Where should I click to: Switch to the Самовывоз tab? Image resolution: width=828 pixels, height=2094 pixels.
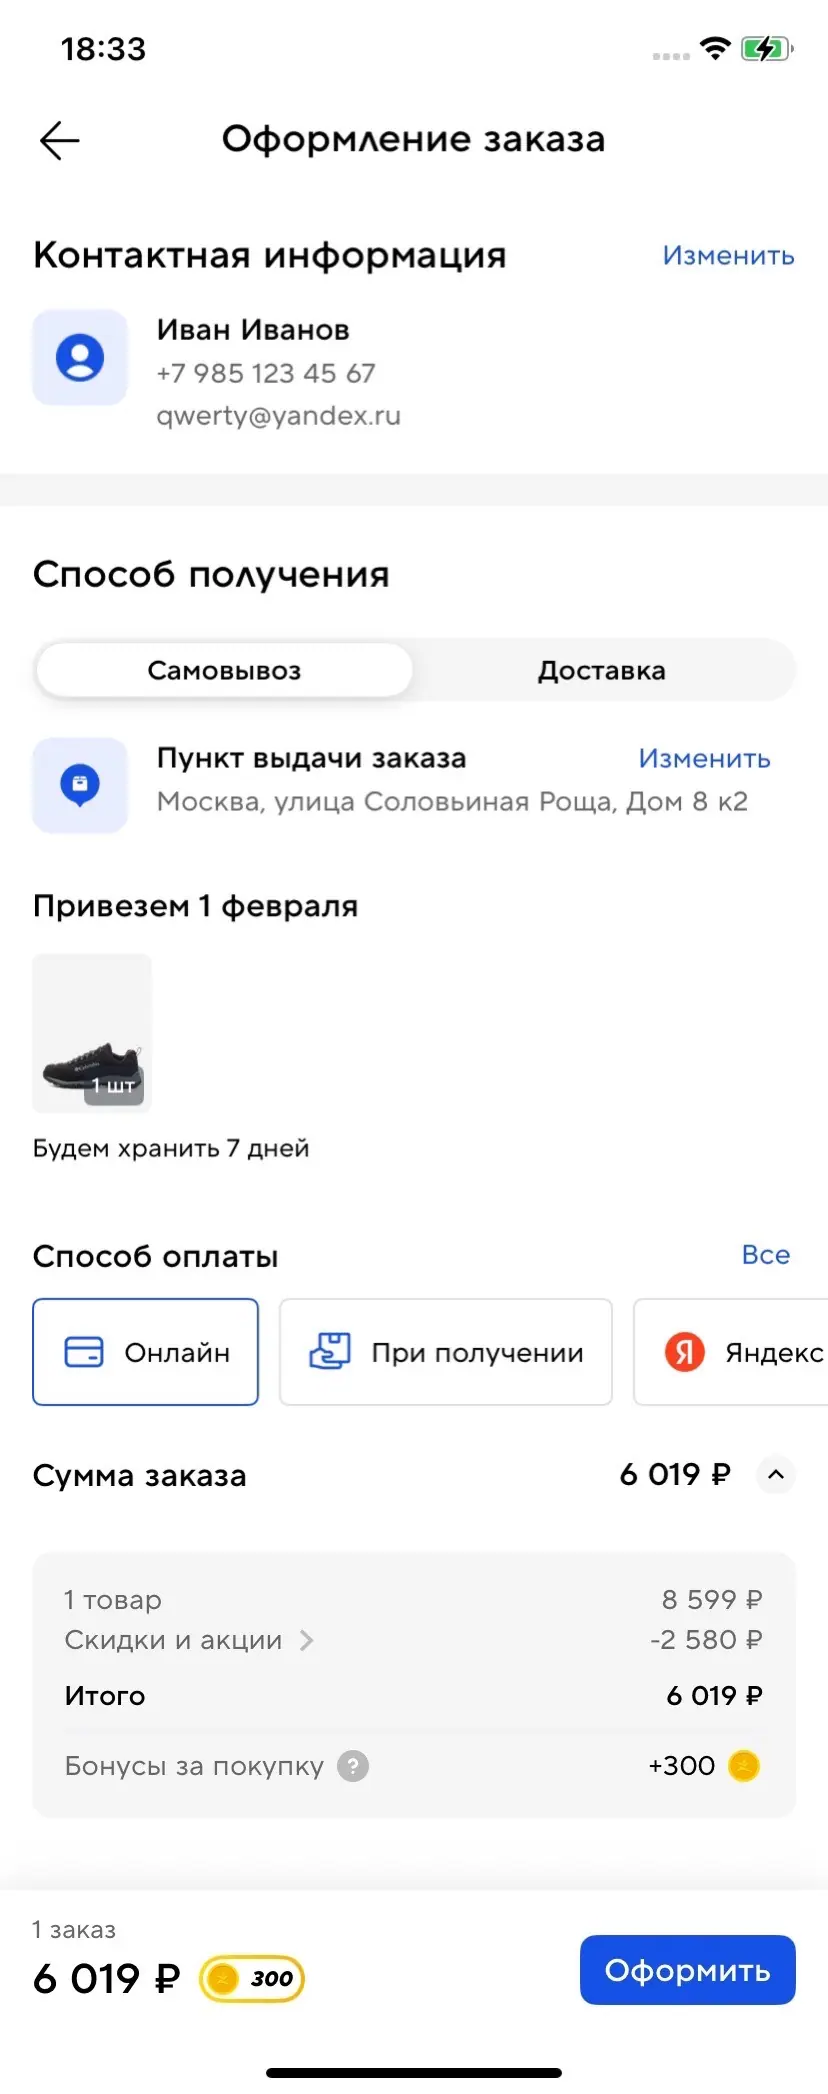pos(224,670)
